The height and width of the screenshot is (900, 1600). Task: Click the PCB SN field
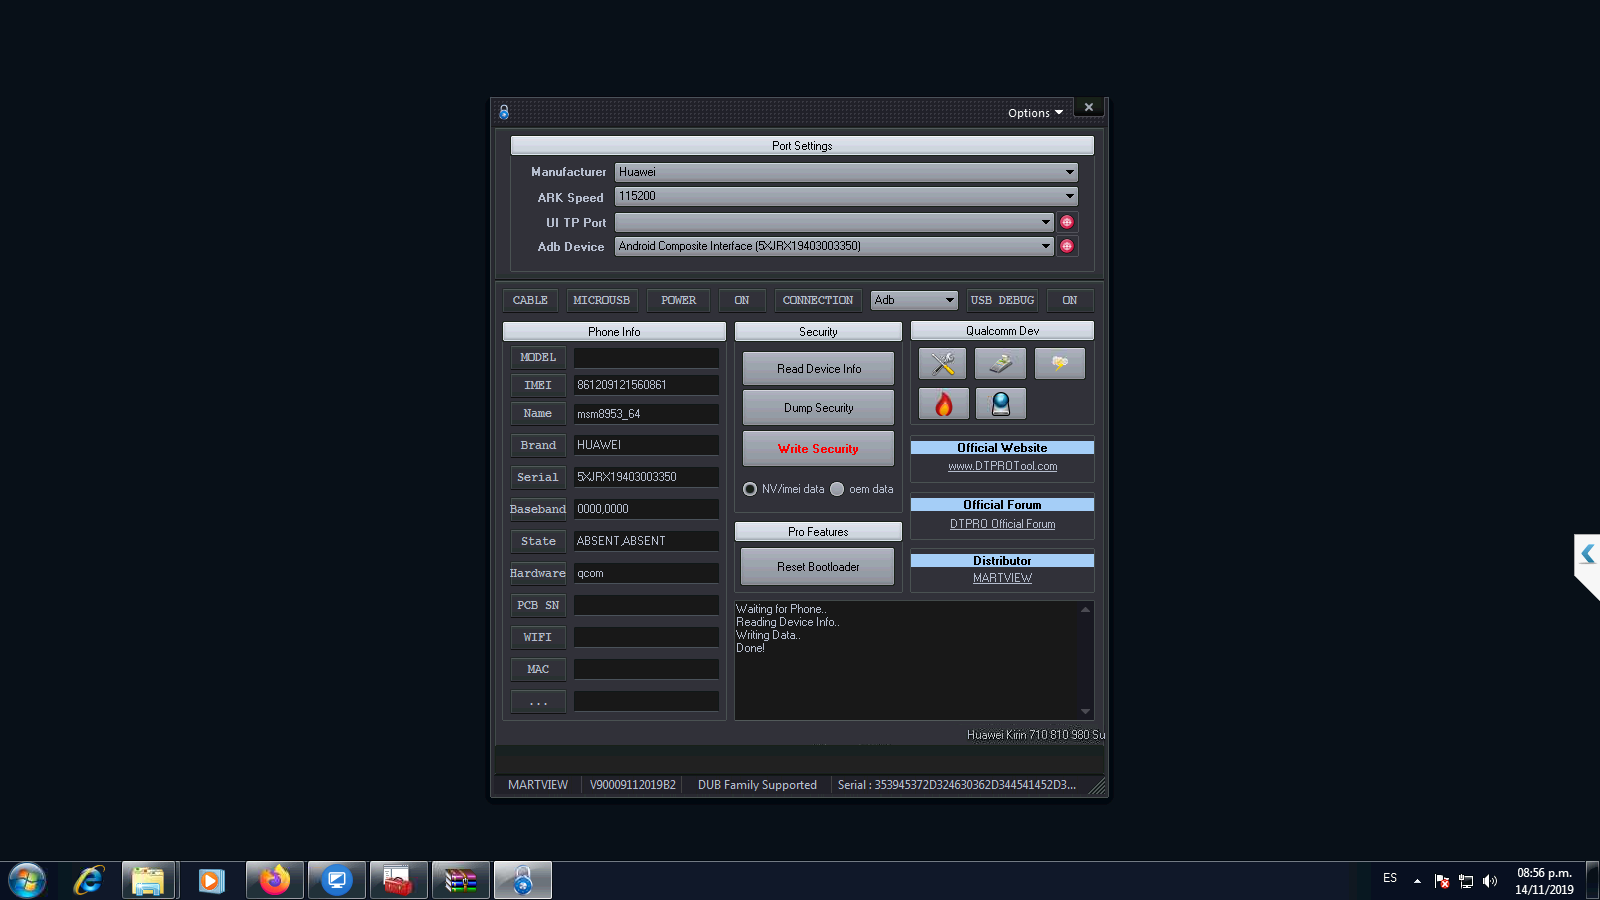pyautogui.click(x=646, y=605)
